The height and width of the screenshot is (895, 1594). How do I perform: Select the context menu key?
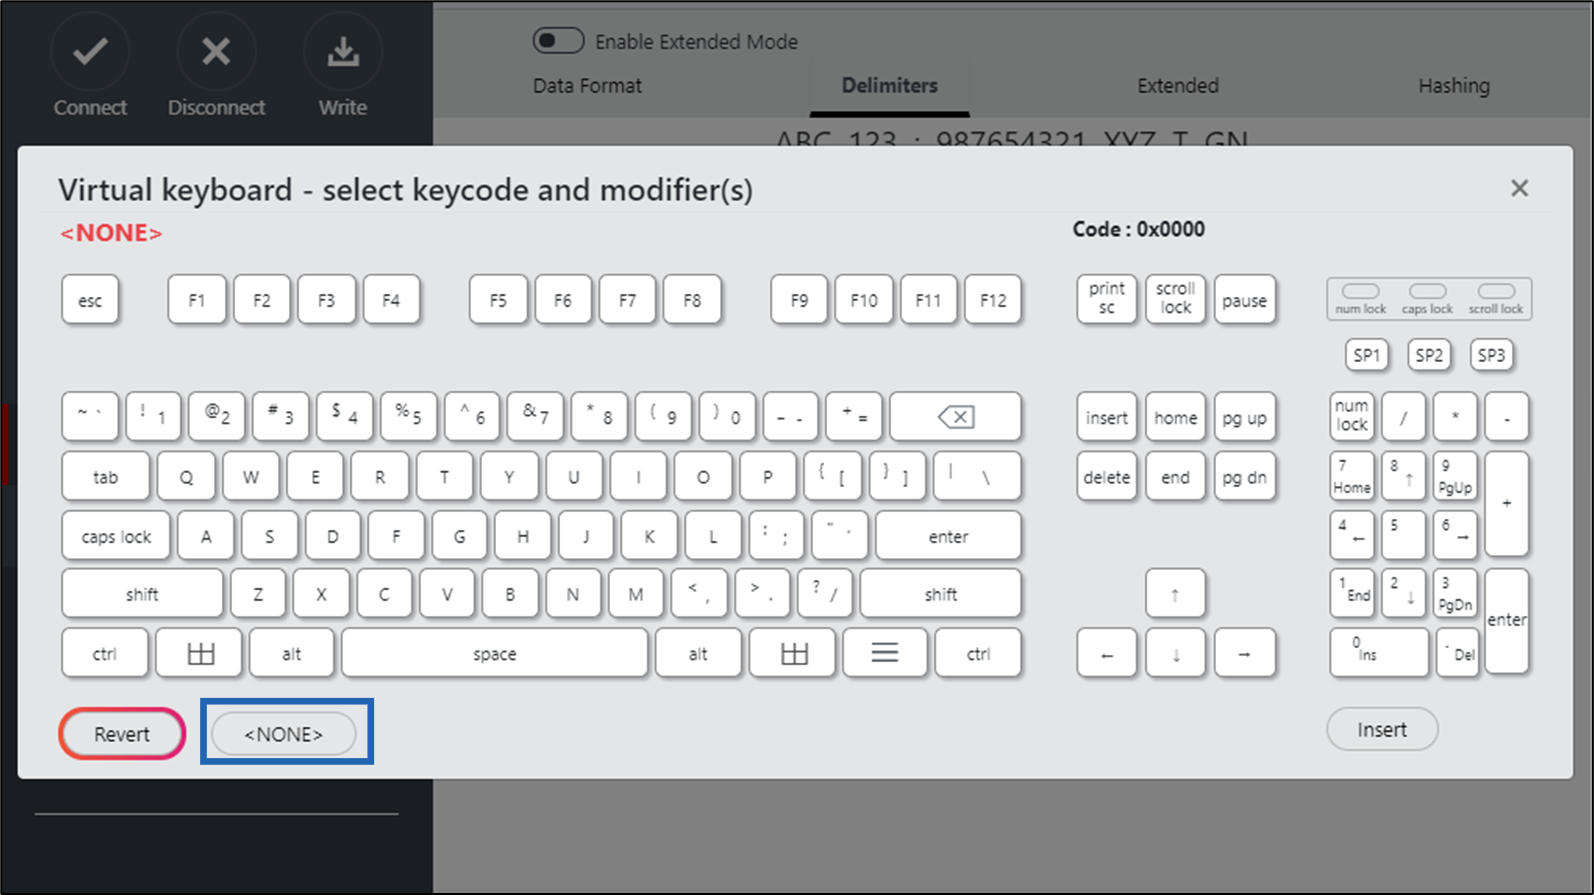click(885, 653)
